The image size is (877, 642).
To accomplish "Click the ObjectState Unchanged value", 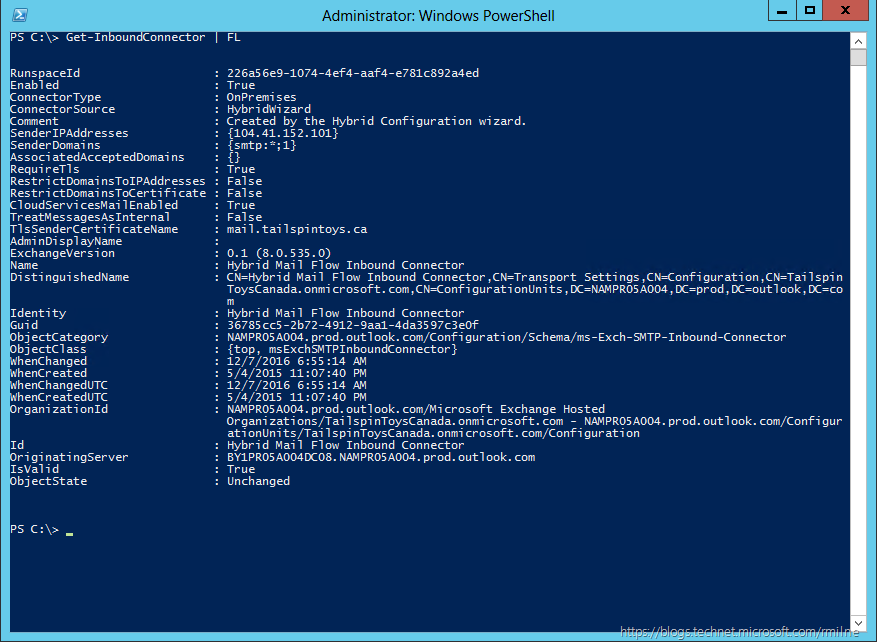I will [x=258, y=481].
